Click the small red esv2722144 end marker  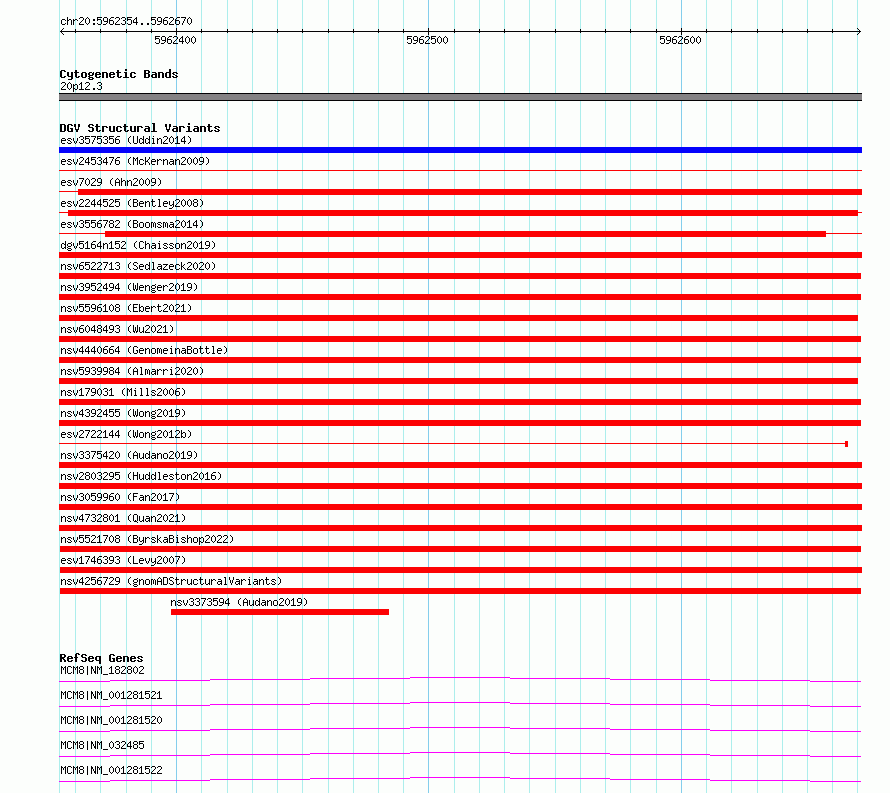point(846,444)
